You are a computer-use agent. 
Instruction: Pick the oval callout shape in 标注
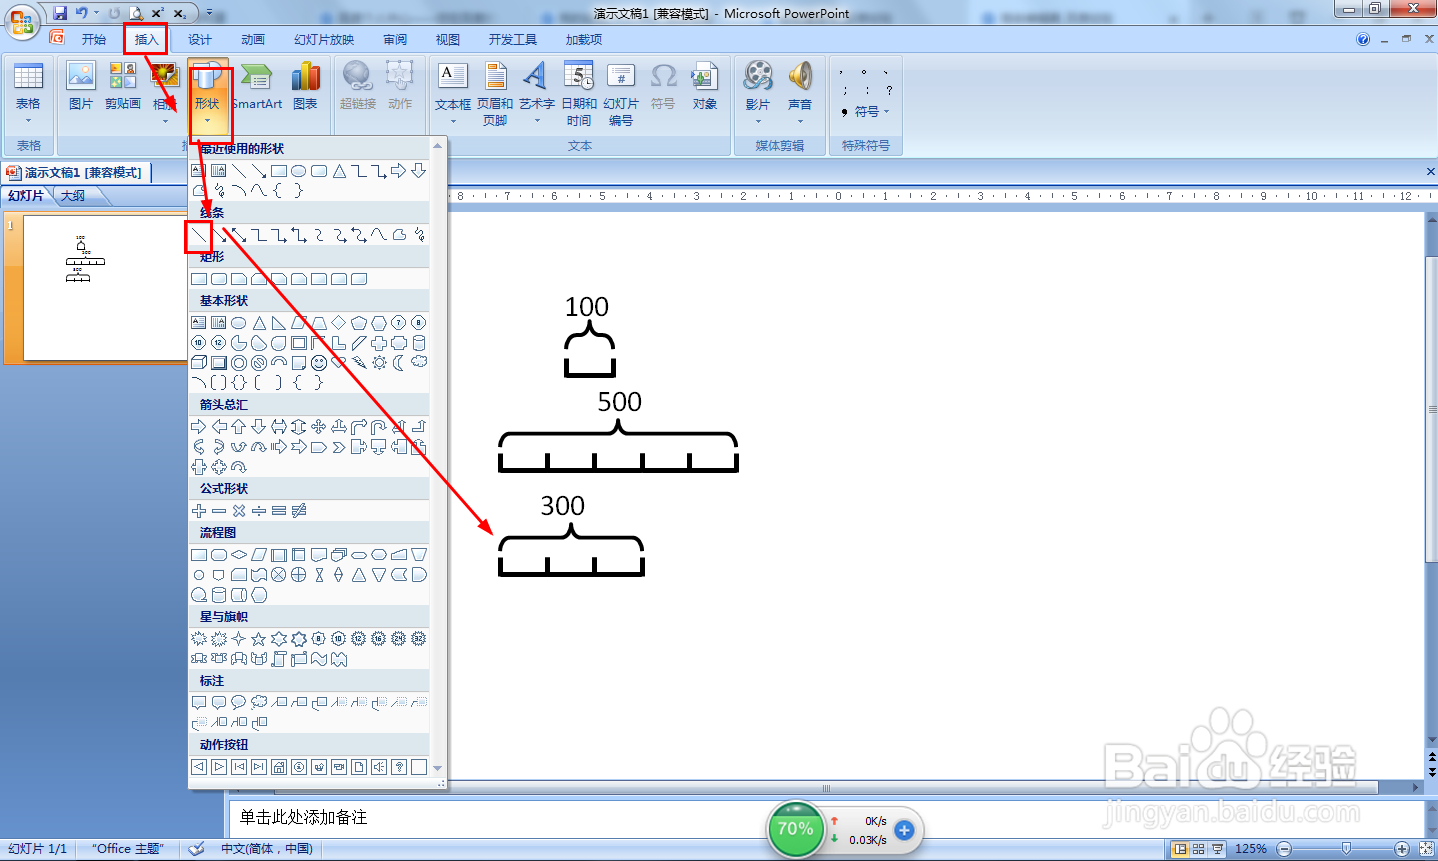coord(239,703)
